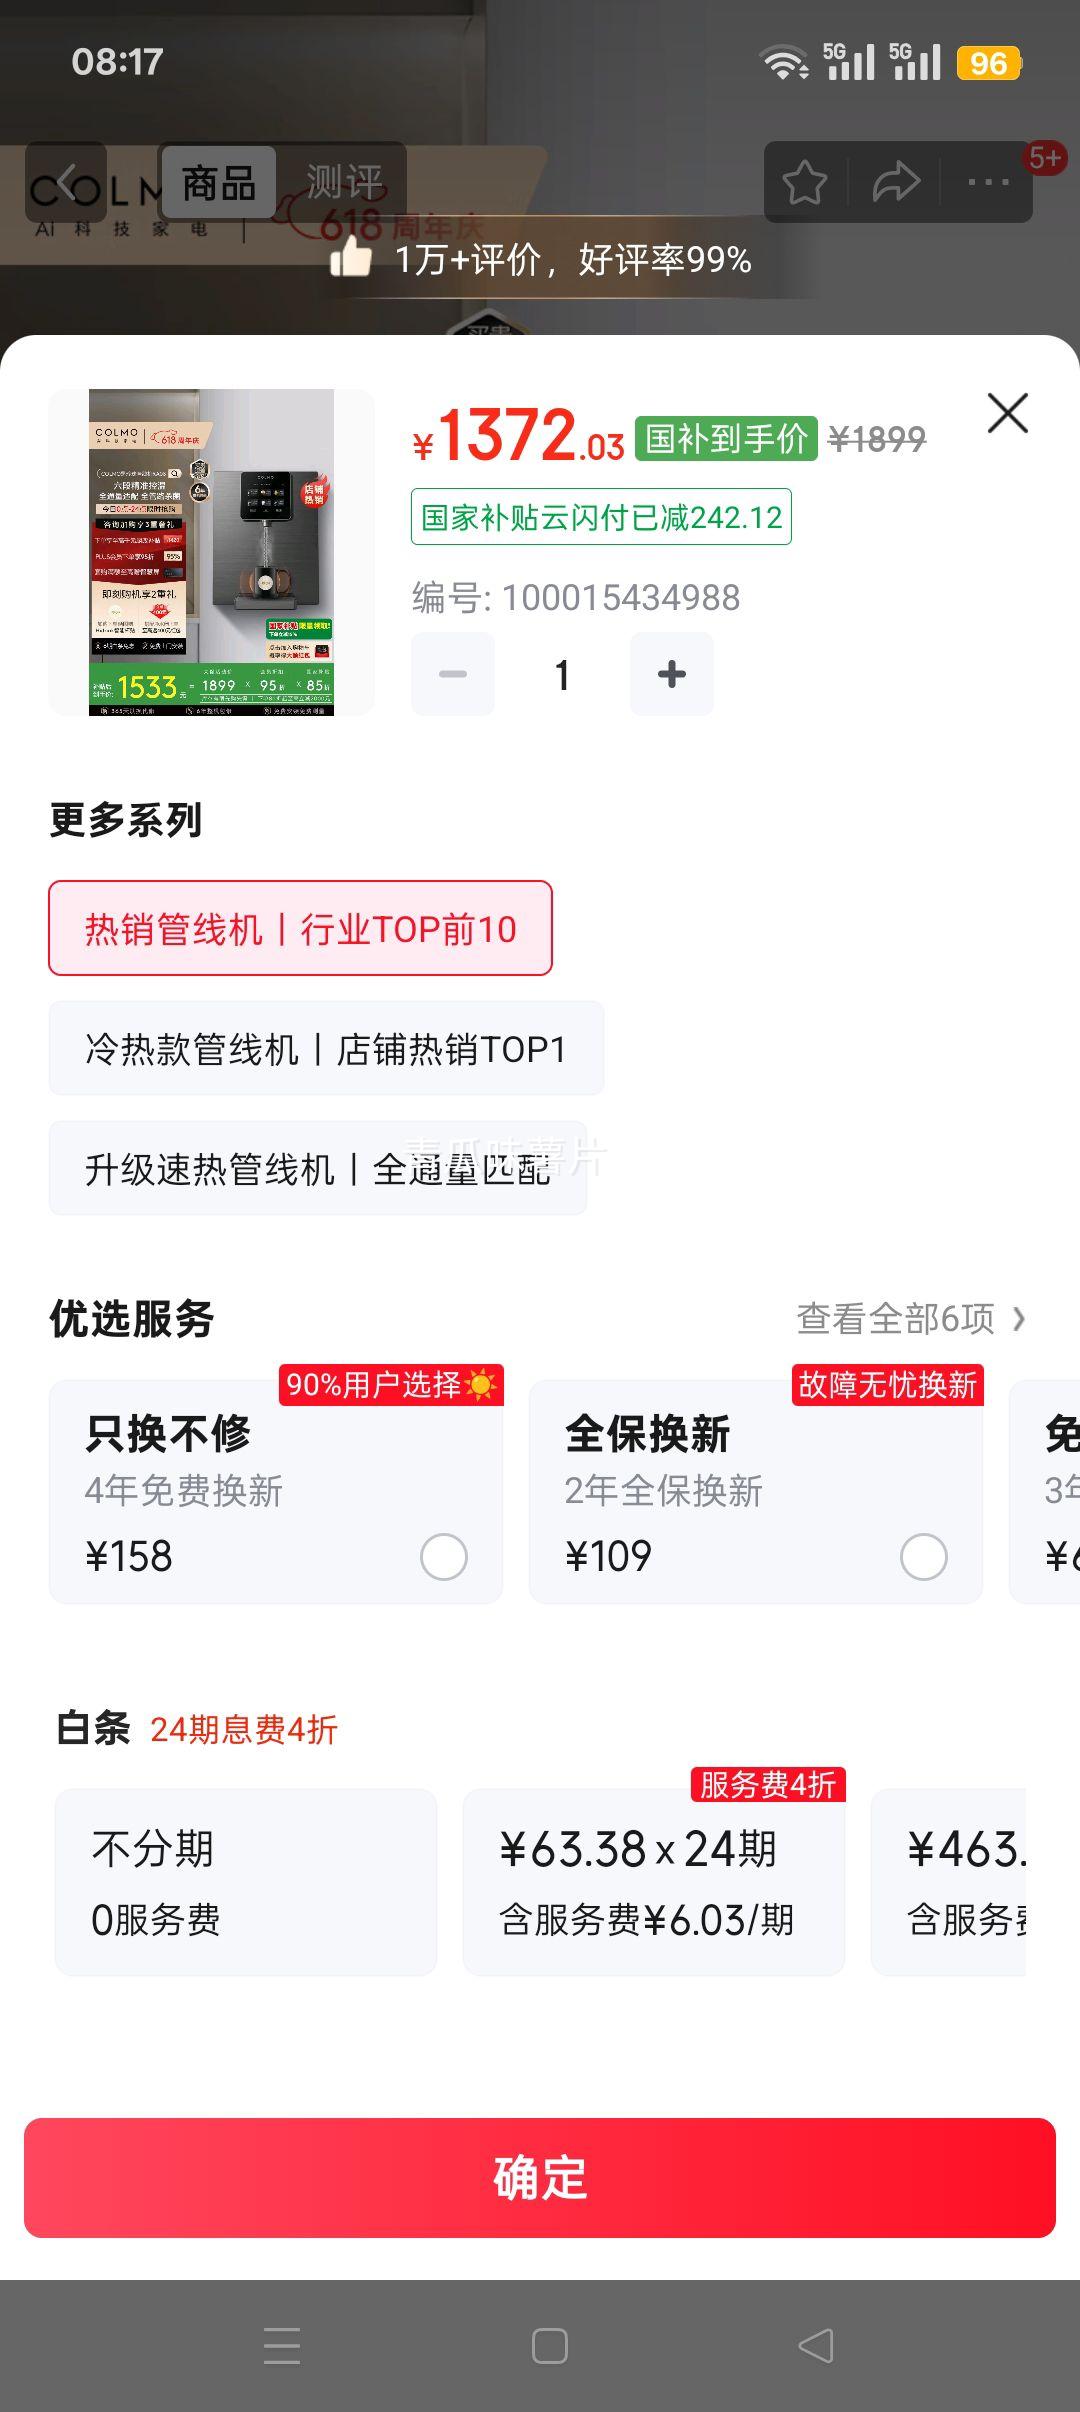
Task: Close the options sheet with X
Action: [1007, 412]
